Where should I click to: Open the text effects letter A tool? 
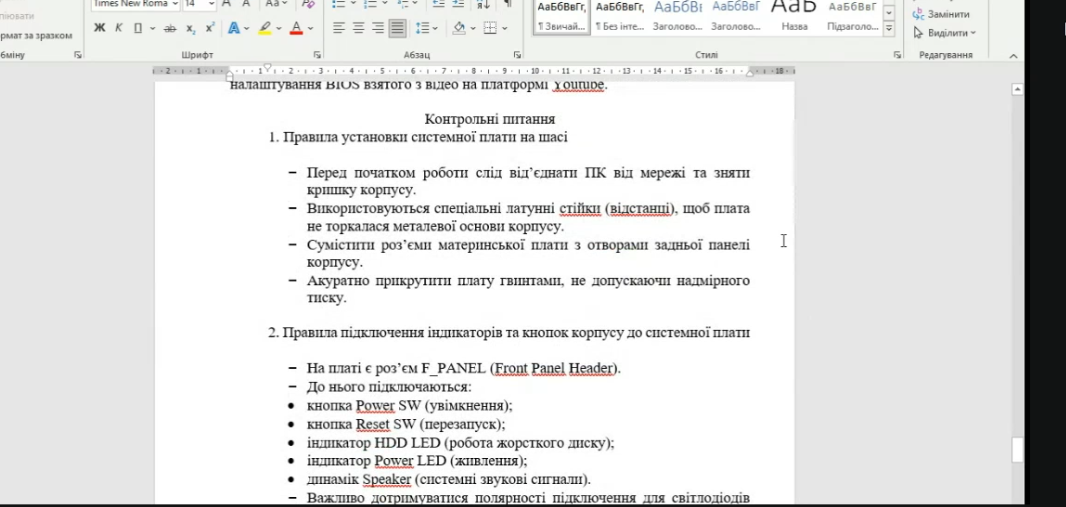coord(234,28)
